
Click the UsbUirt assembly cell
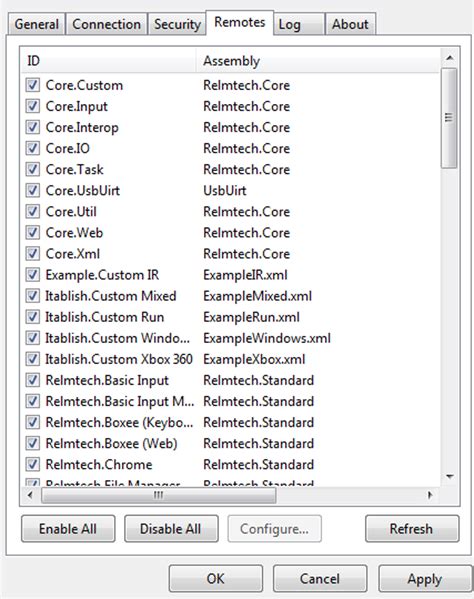pos(225,190)
